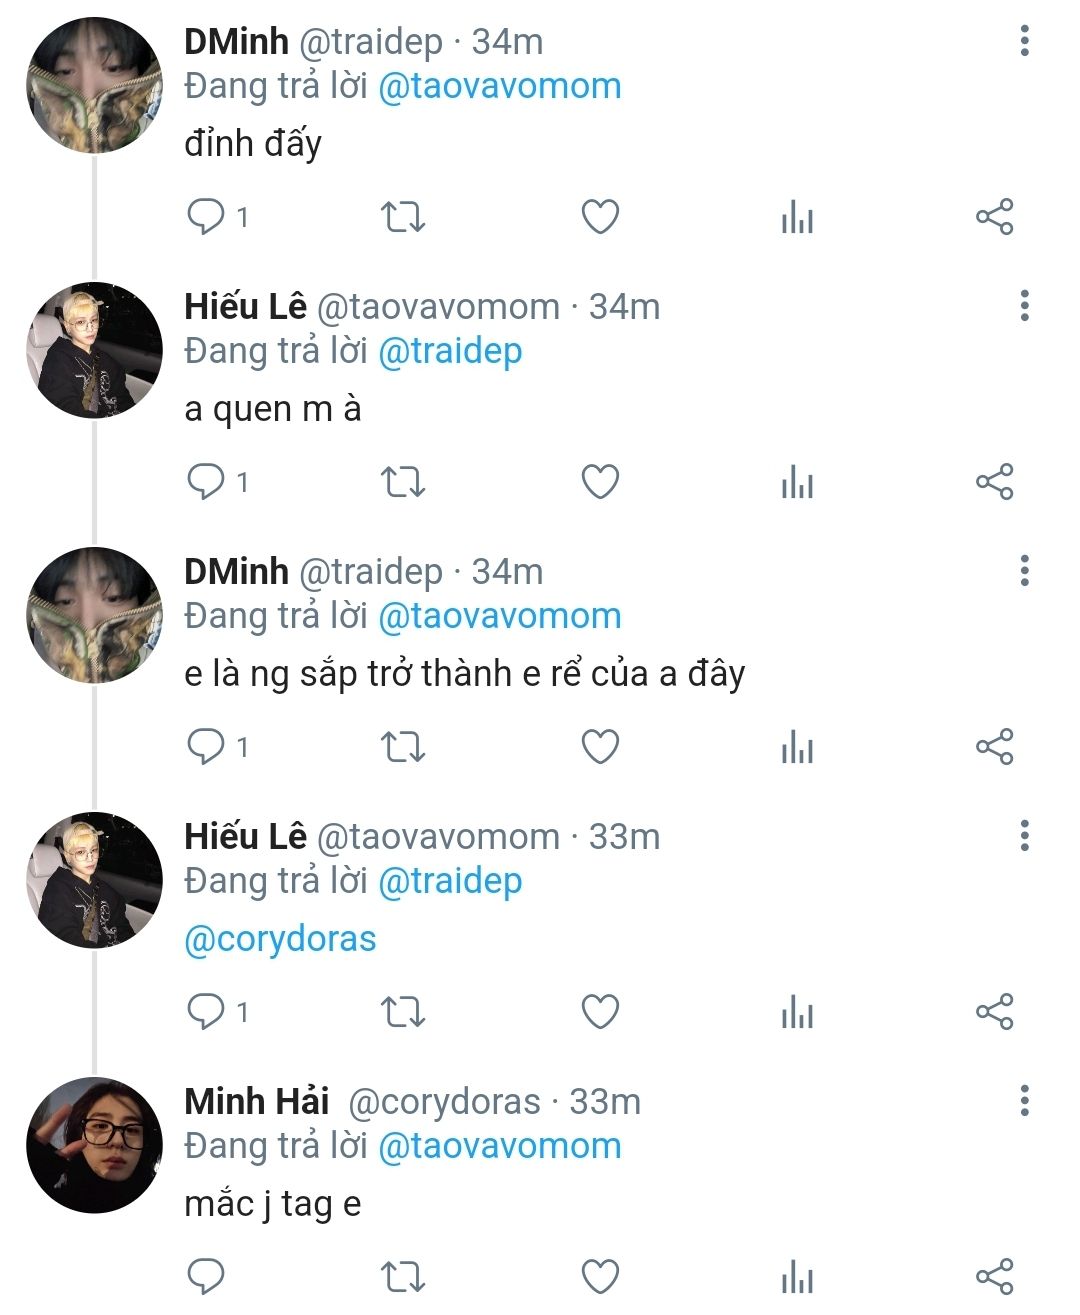This screenshot has width=1080, height=1315.
Task: Open more options menu on Minh Hải's tweet
Action: [x=1024, y=1101]
